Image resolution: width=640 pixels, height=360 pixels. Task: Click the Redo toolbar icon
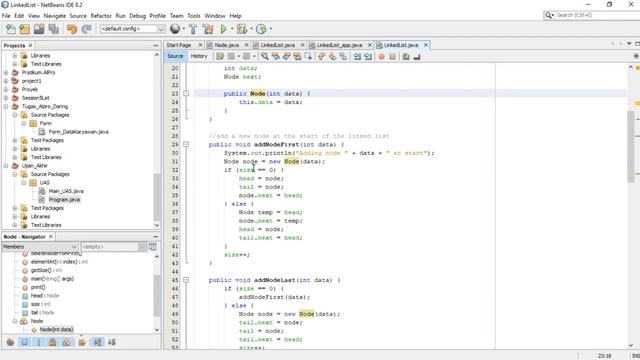point(87,29)
